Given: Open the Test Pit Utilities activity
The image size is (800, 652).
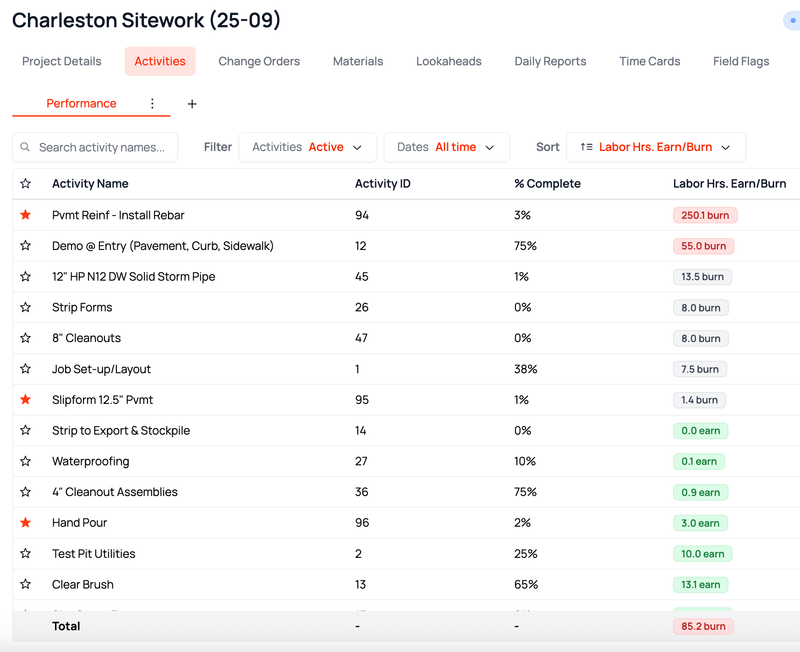Looking at the screenshot, I should tap(93, 554).
